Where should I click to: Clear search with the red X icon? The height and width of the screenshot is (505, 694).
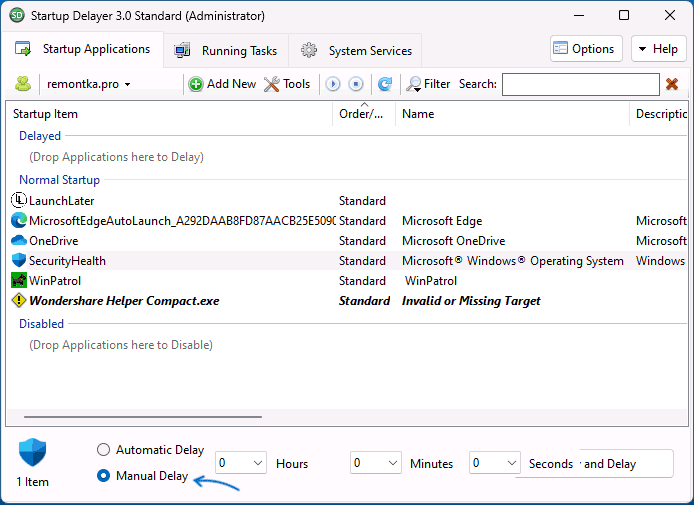point(672,84)
